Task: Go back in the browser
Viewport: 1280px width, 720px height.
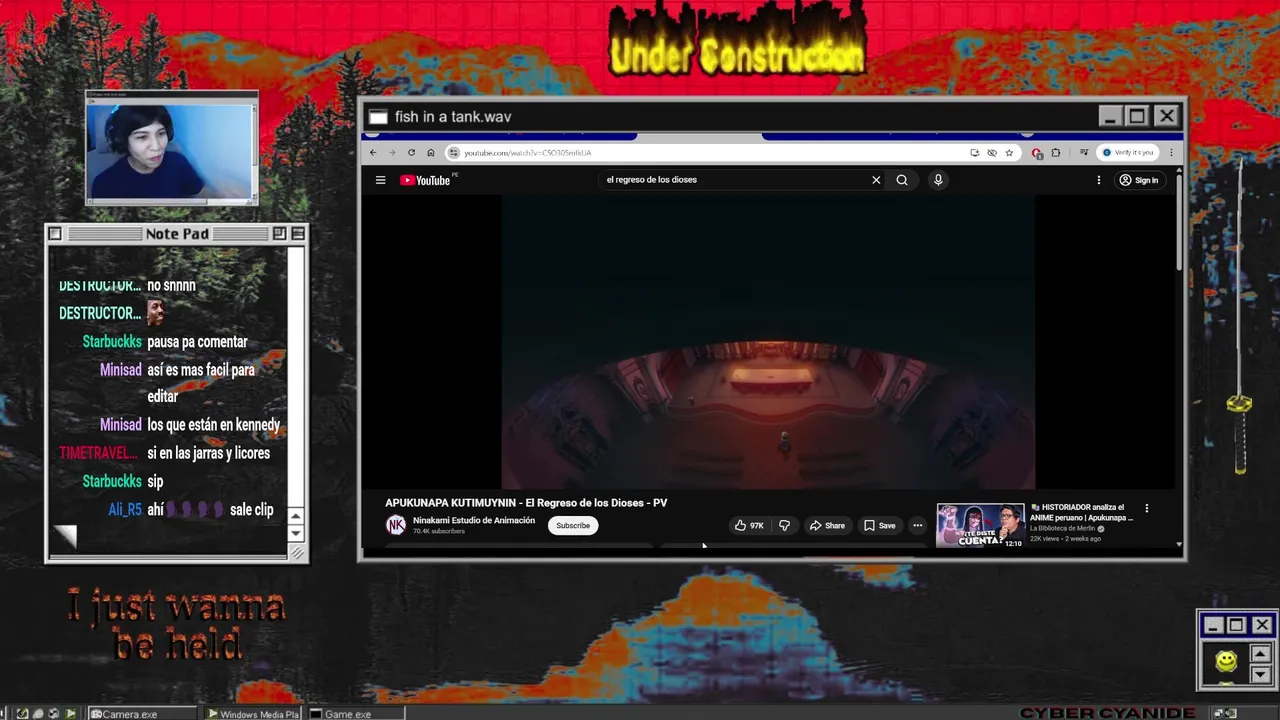Action: coord(373,153)
